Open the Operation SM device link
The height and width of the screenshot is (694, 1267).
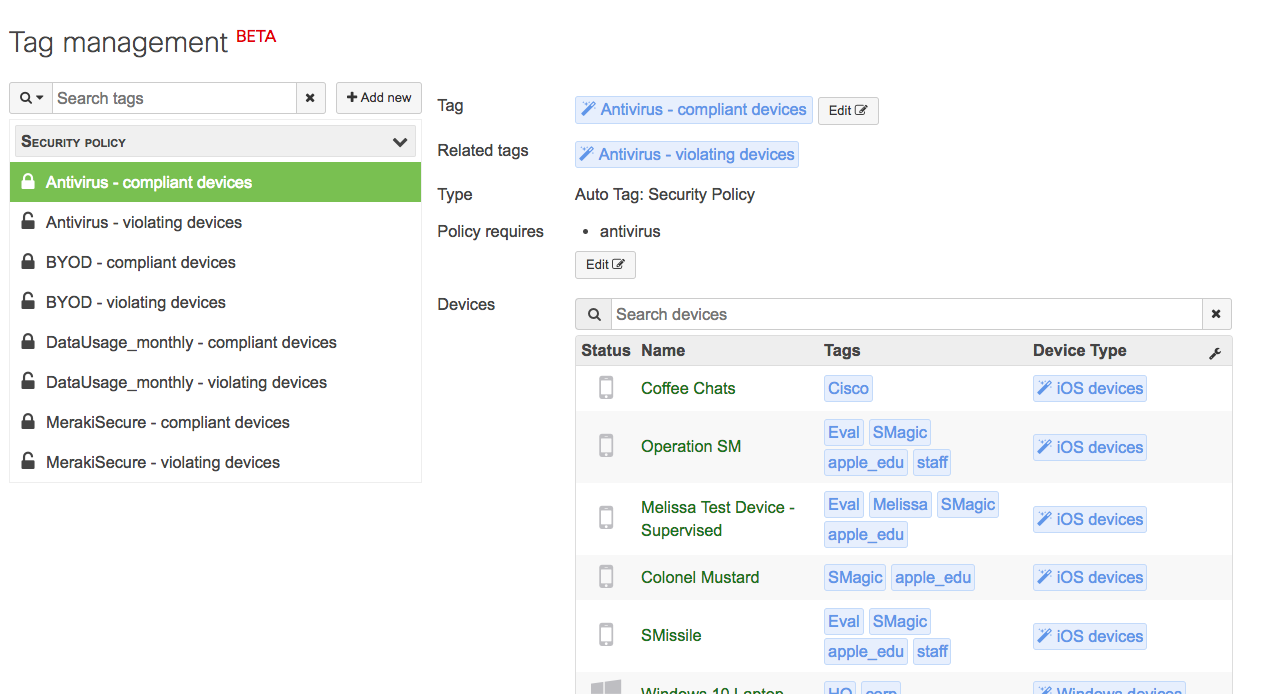click(x=691, y=446)
